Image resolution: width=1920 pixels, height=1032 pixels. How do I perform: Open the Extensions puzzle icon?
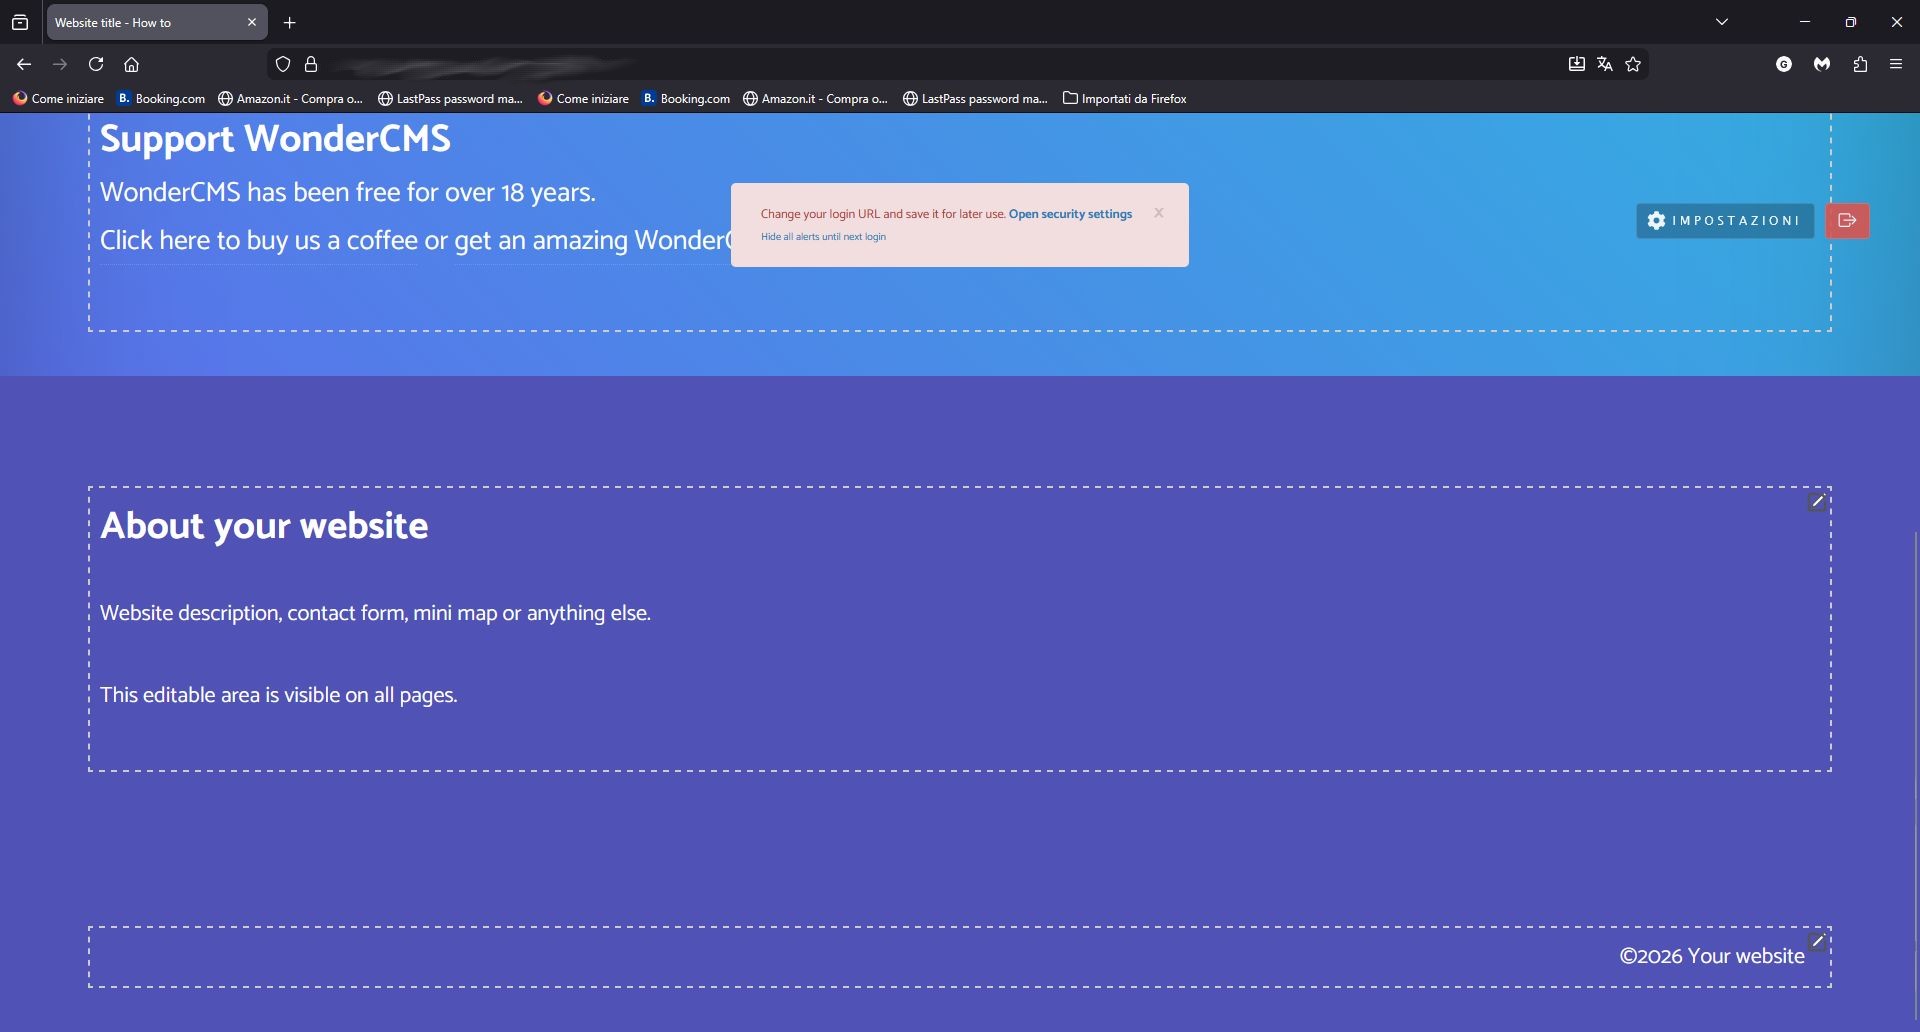(1861, 65)
